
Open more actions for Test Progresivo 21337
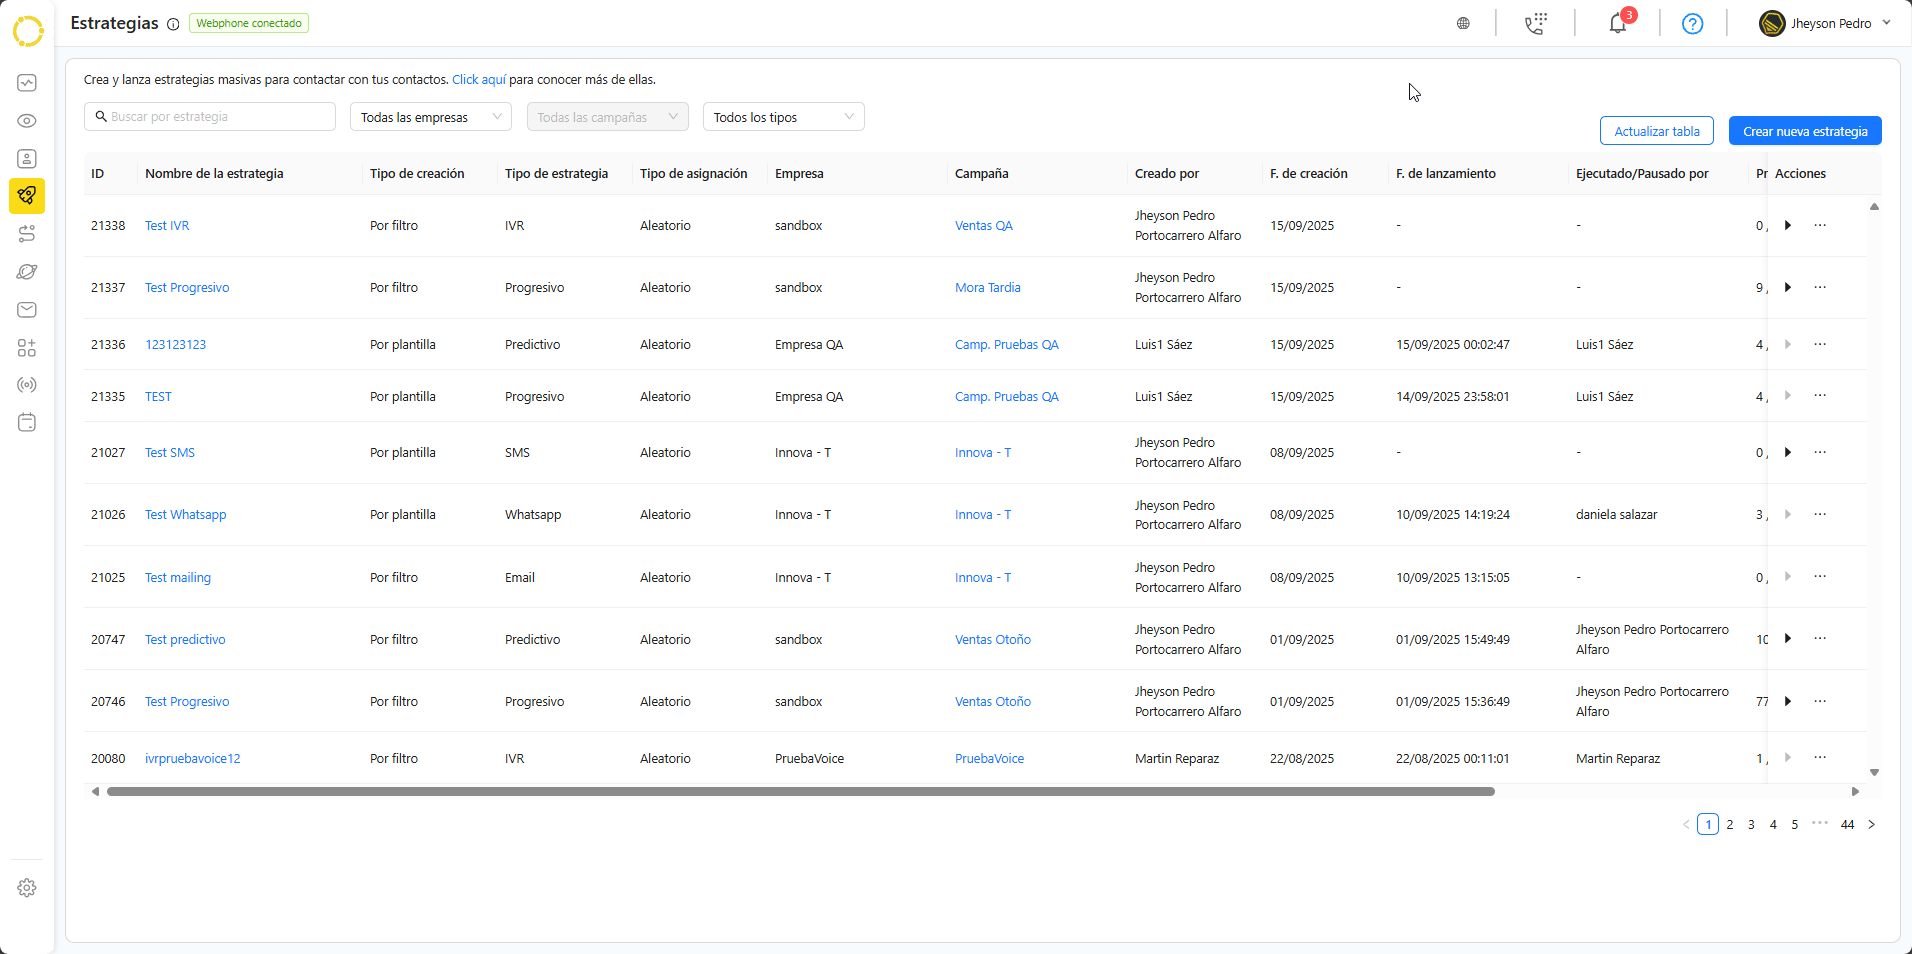(1820, 288)
